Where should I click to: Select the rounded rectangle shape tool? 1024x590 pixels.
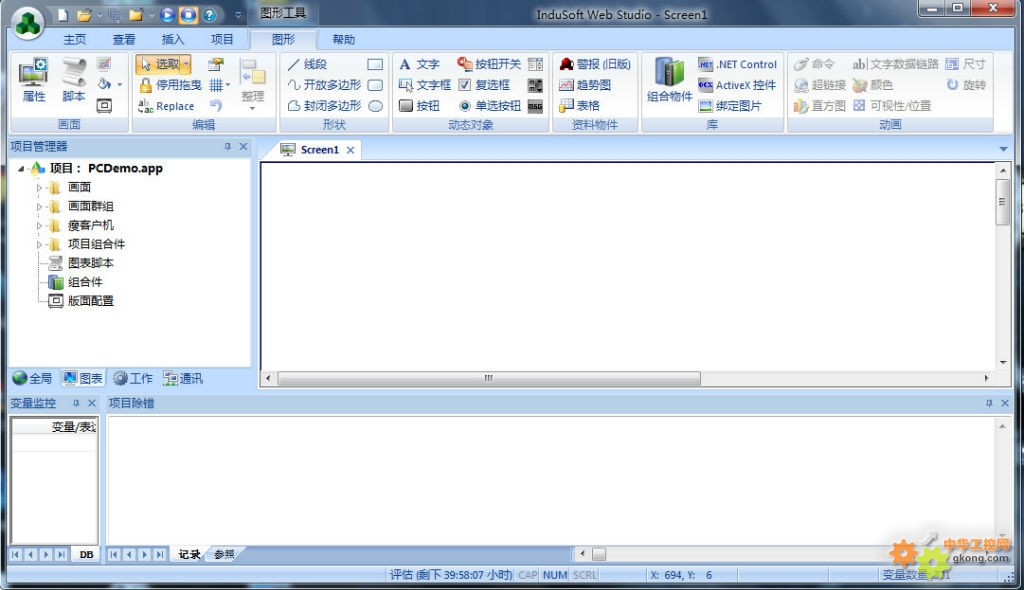[375, 85]
